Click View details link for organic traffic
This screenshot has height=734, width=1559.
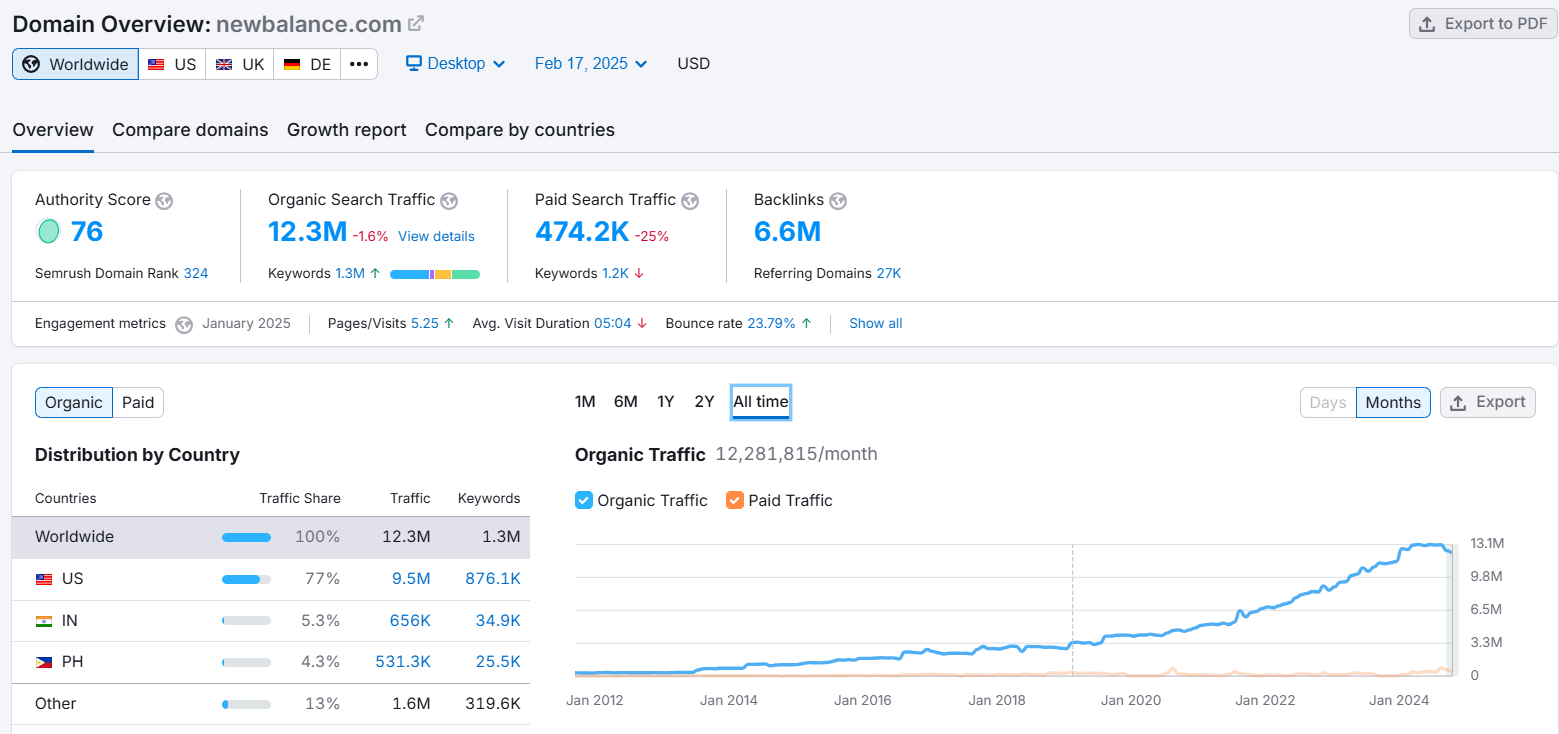tap(436, 237)
